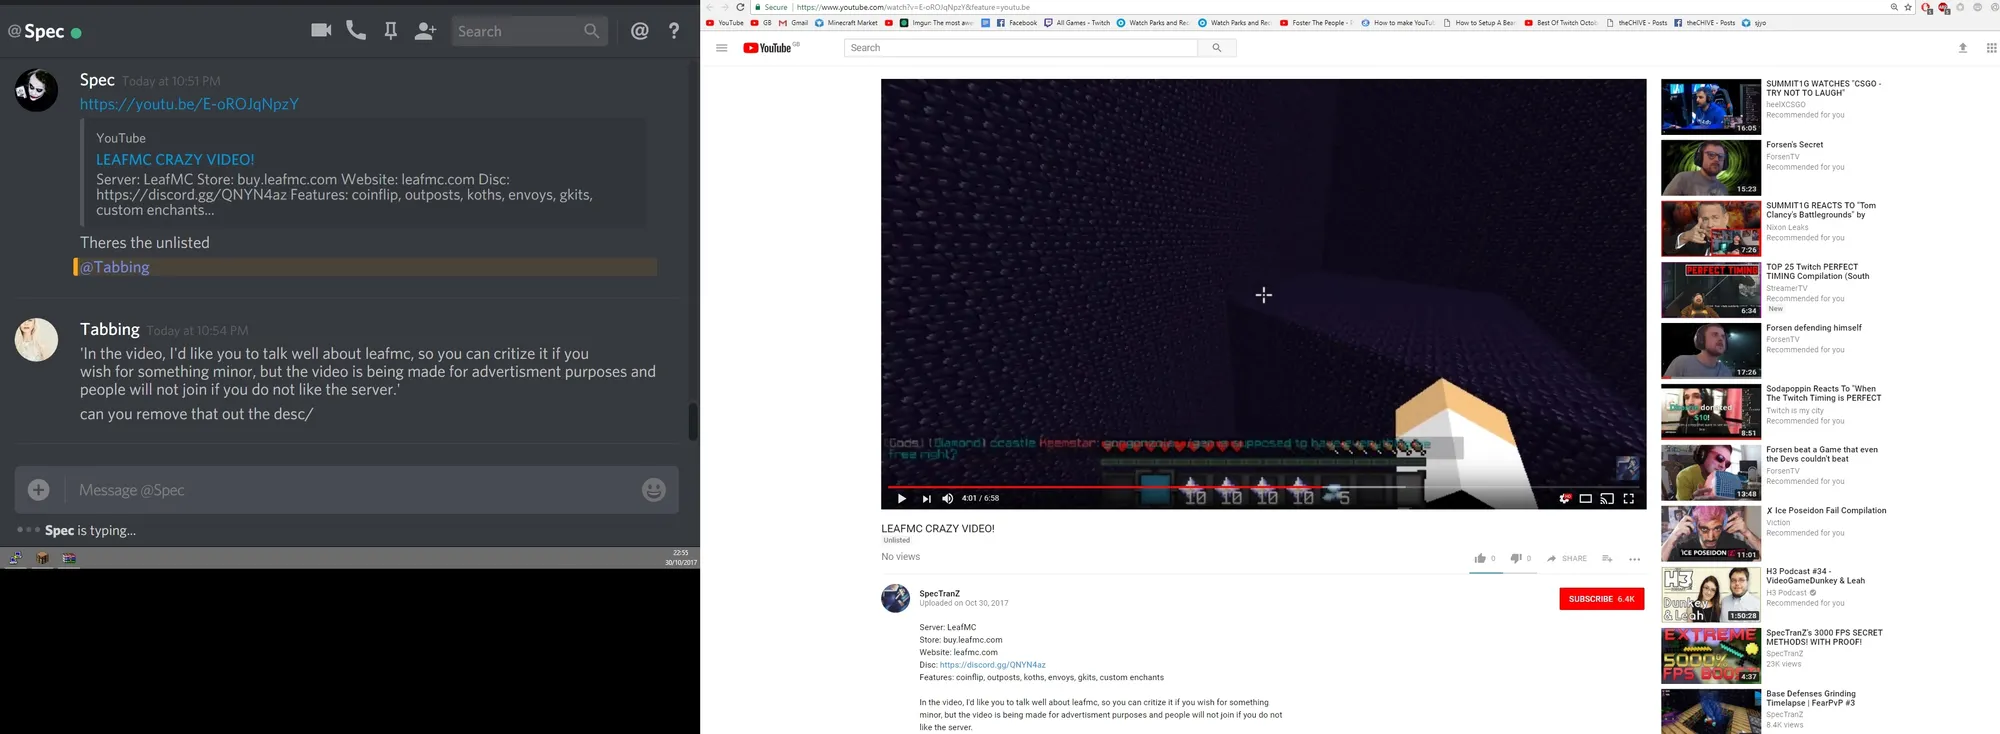The width and height of the screenshot is (2000, 734).
Task: Dislike the video with thumbs down
Action: point(1516,558)
